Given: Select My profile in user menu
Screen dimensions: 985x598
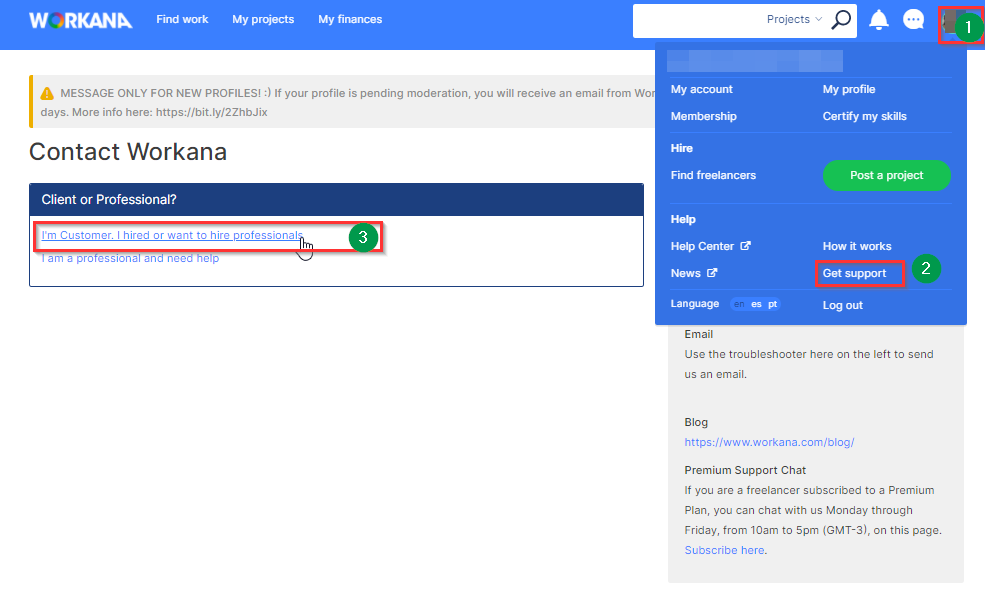Looking at the screenshot, I should coord(849,89).
